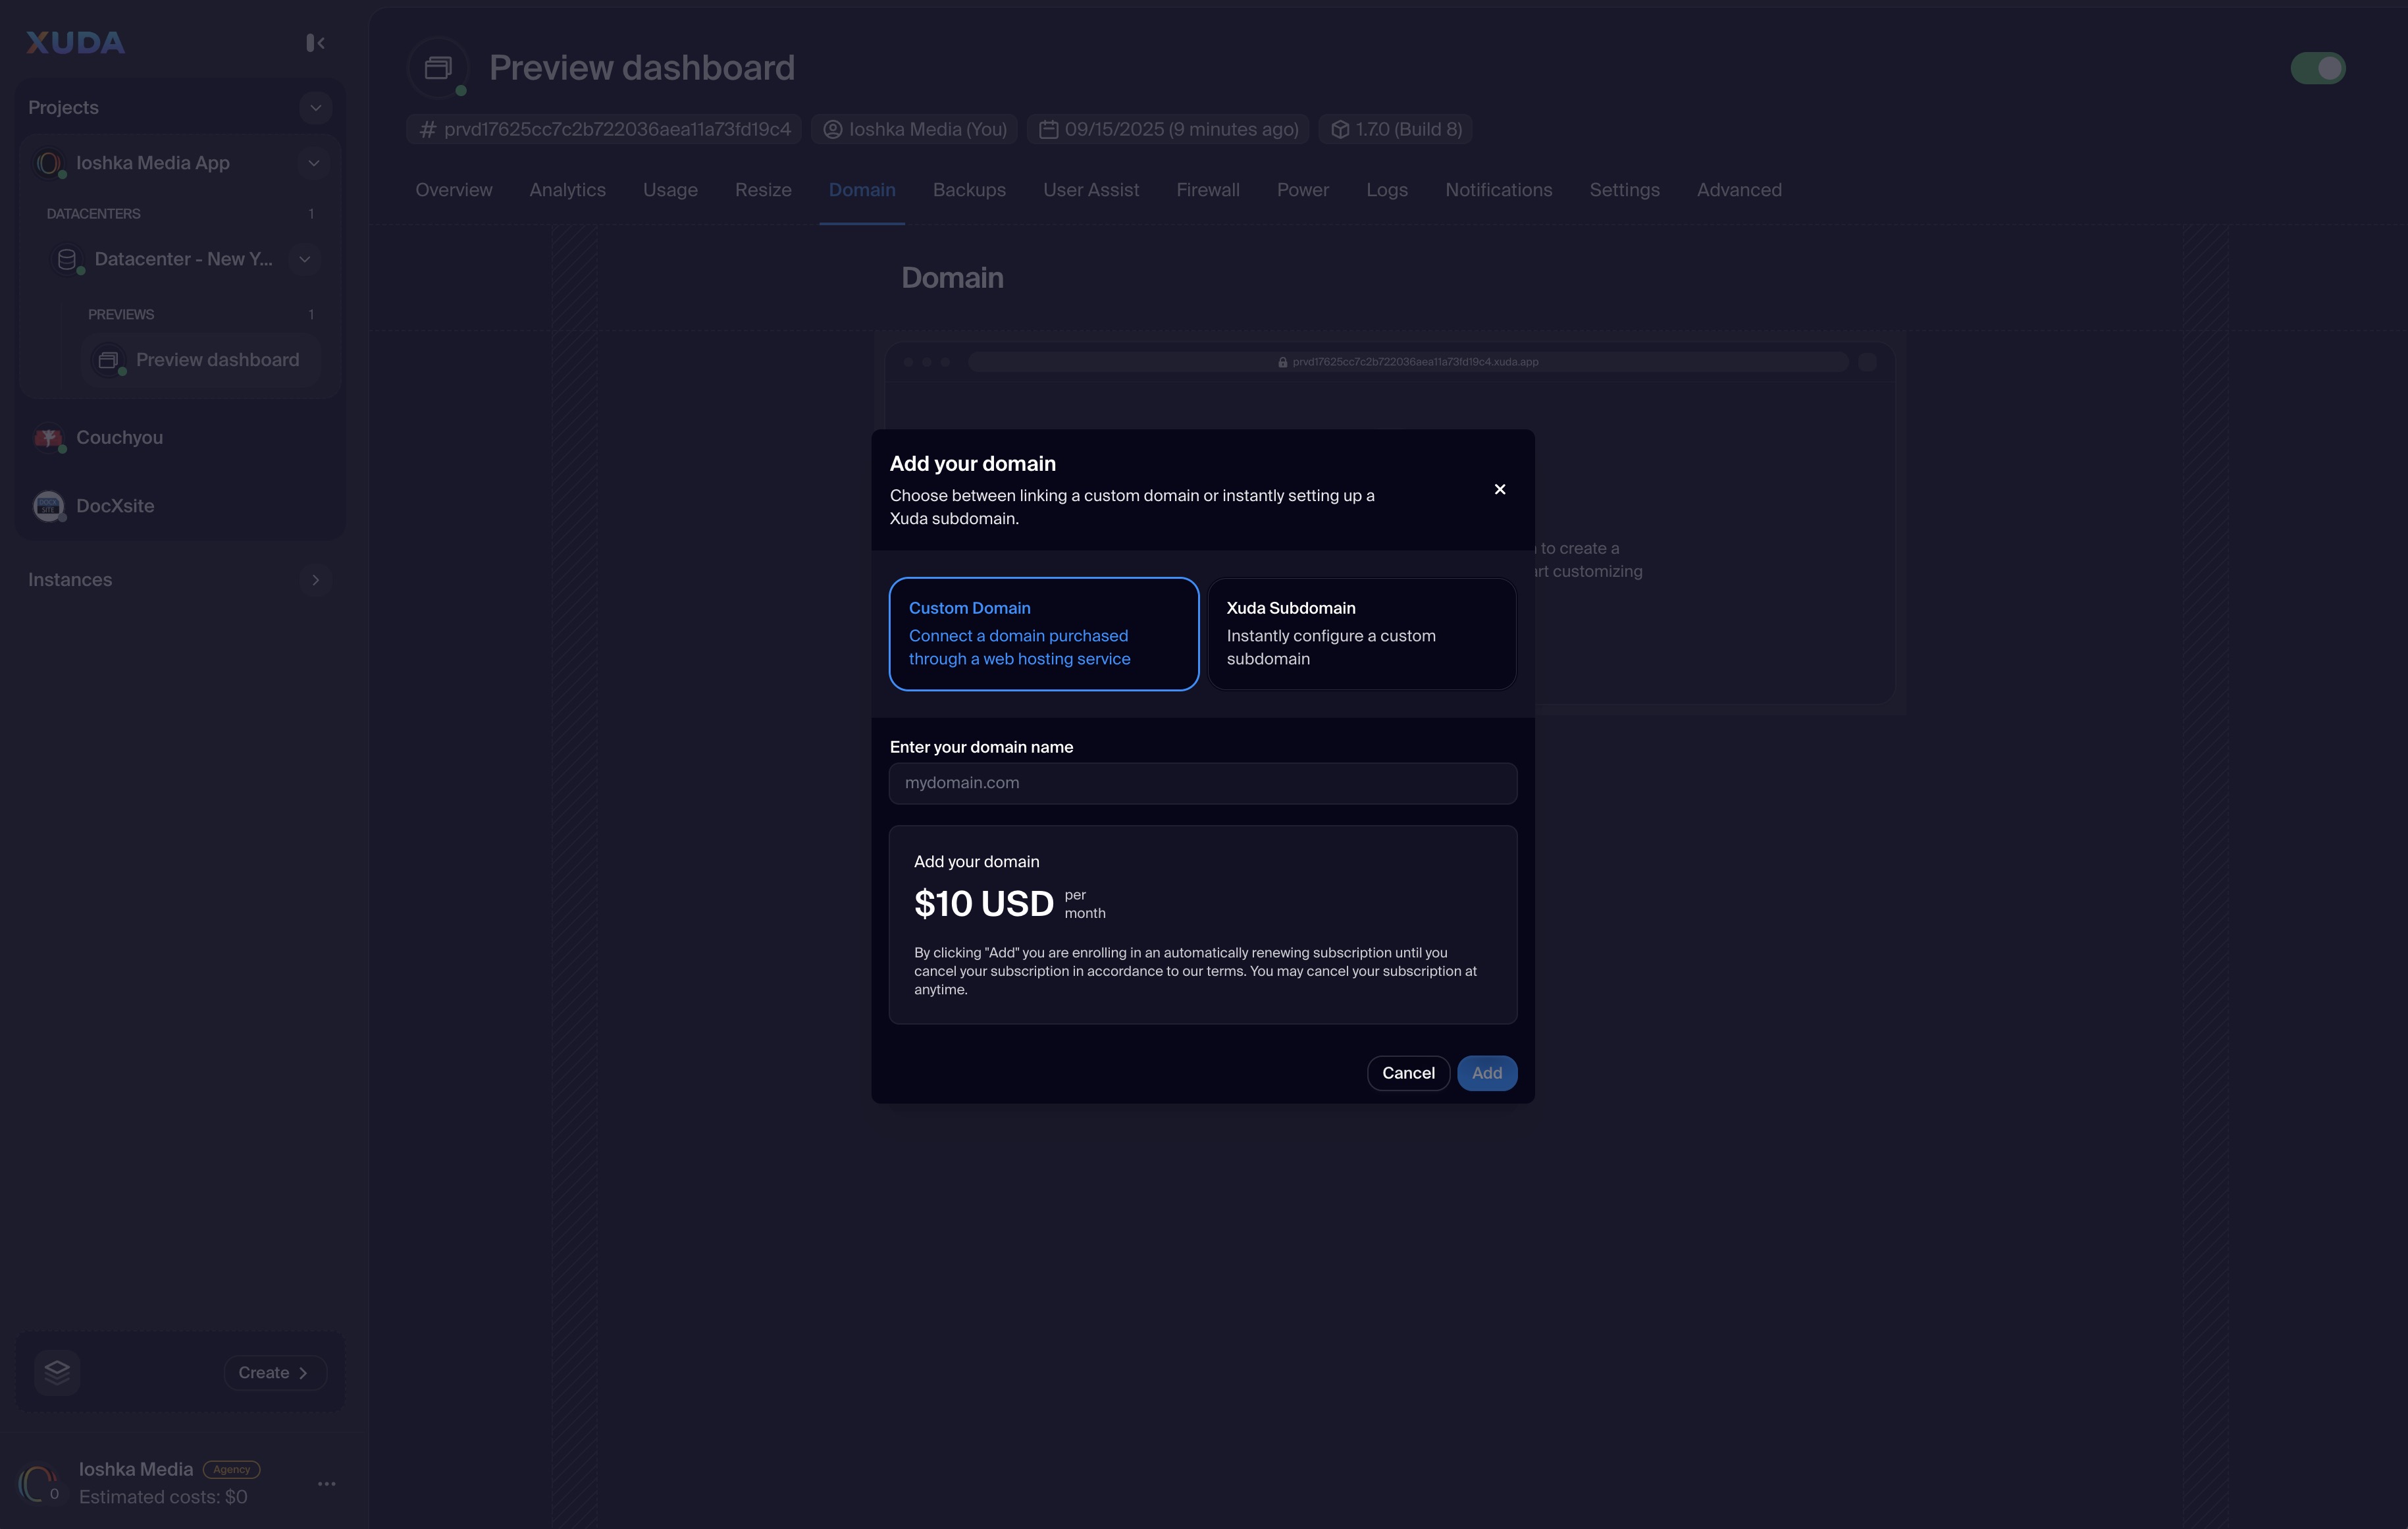The width and height of the screenshot is (2408, 1529).
Task: Open the Firewall tab
Action: (x=1207, y=190)
